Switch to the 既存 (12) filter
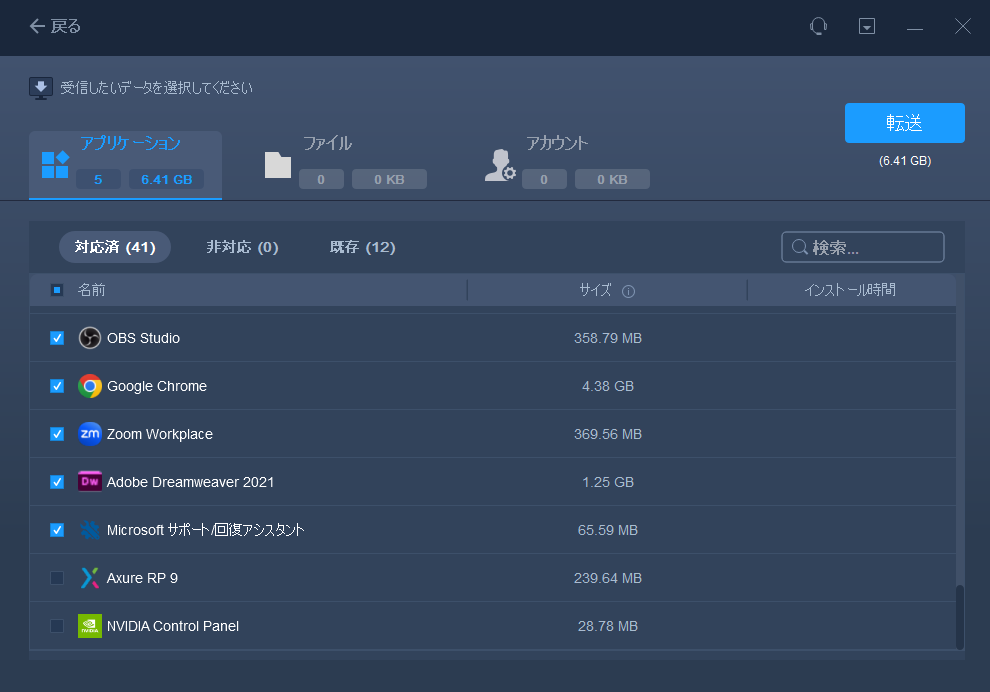Viewport: 990px width, 692px height. (362, 247)
